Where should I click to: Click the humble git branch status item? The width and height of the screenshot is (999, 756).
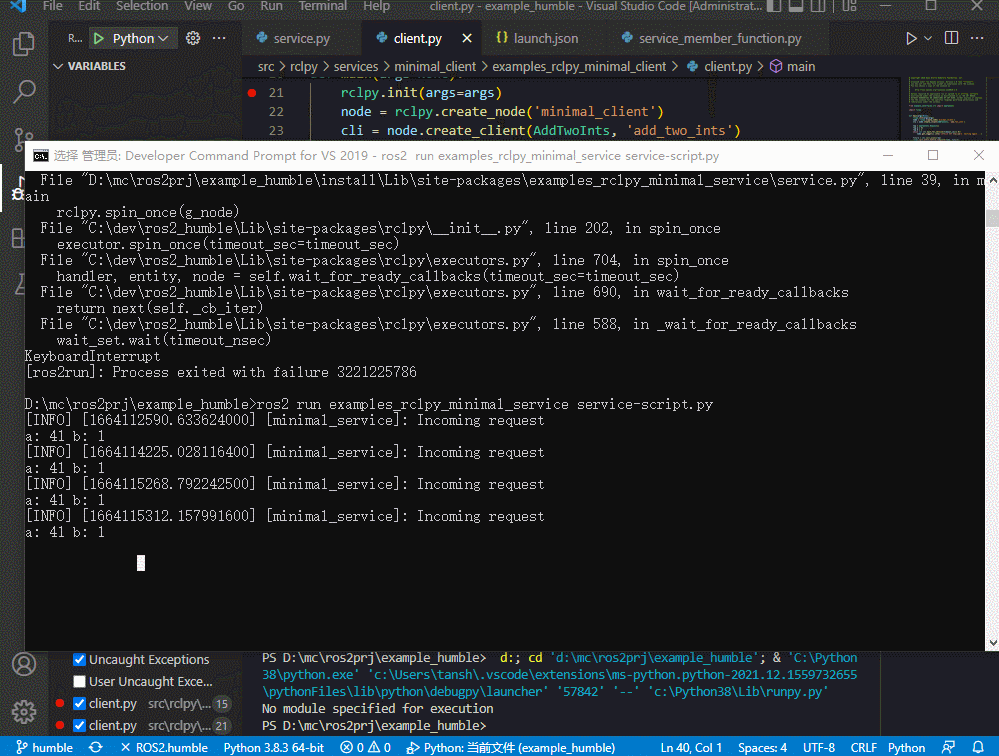coord(44,747)
